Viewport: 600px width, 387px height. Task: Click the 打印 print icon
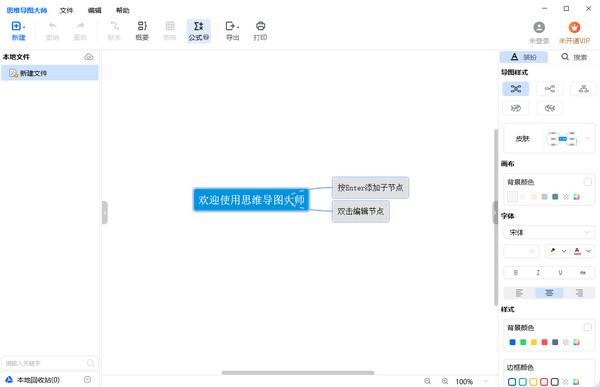(x=260, y=31)
